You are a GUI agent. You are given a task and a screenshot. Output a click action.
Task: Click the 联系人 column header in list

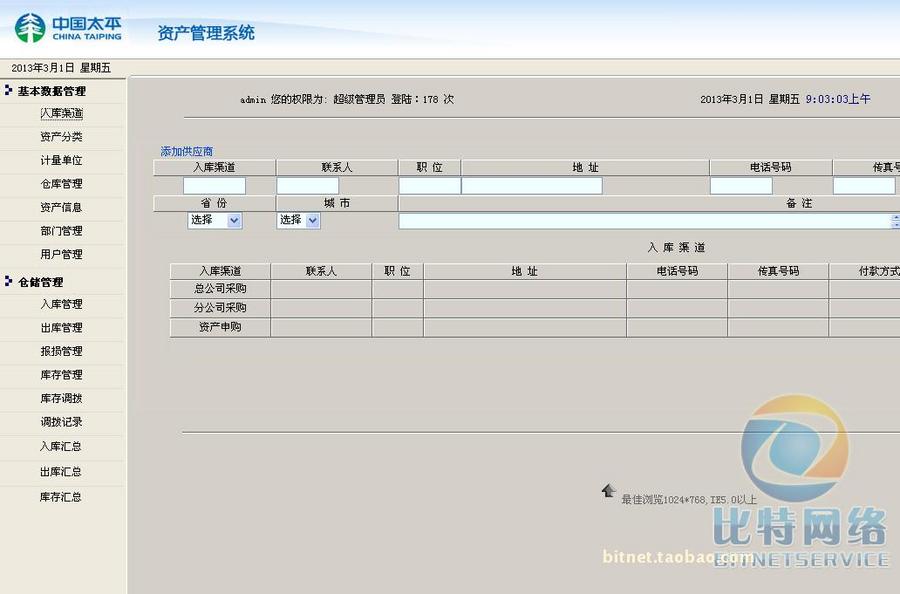click(321, 271)
